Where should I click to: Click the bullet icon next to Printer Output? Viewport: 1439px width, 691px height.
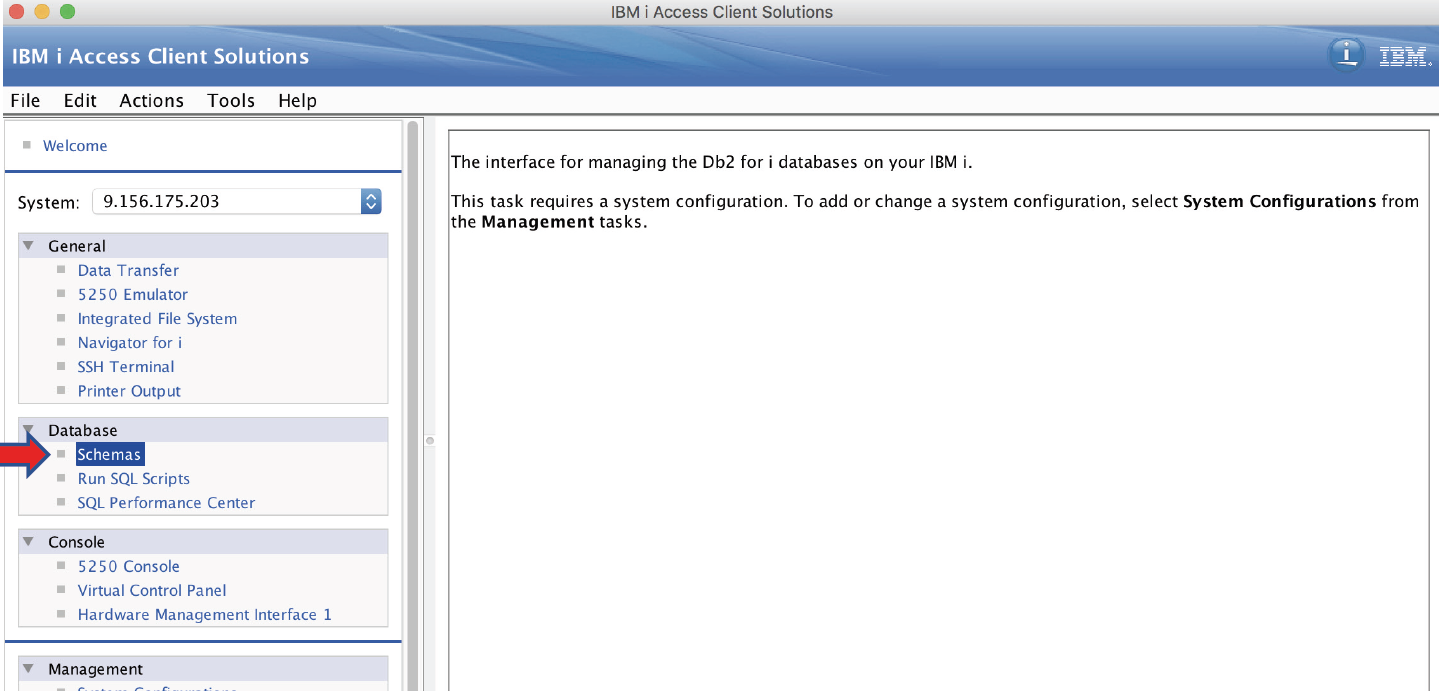point(62,390)
